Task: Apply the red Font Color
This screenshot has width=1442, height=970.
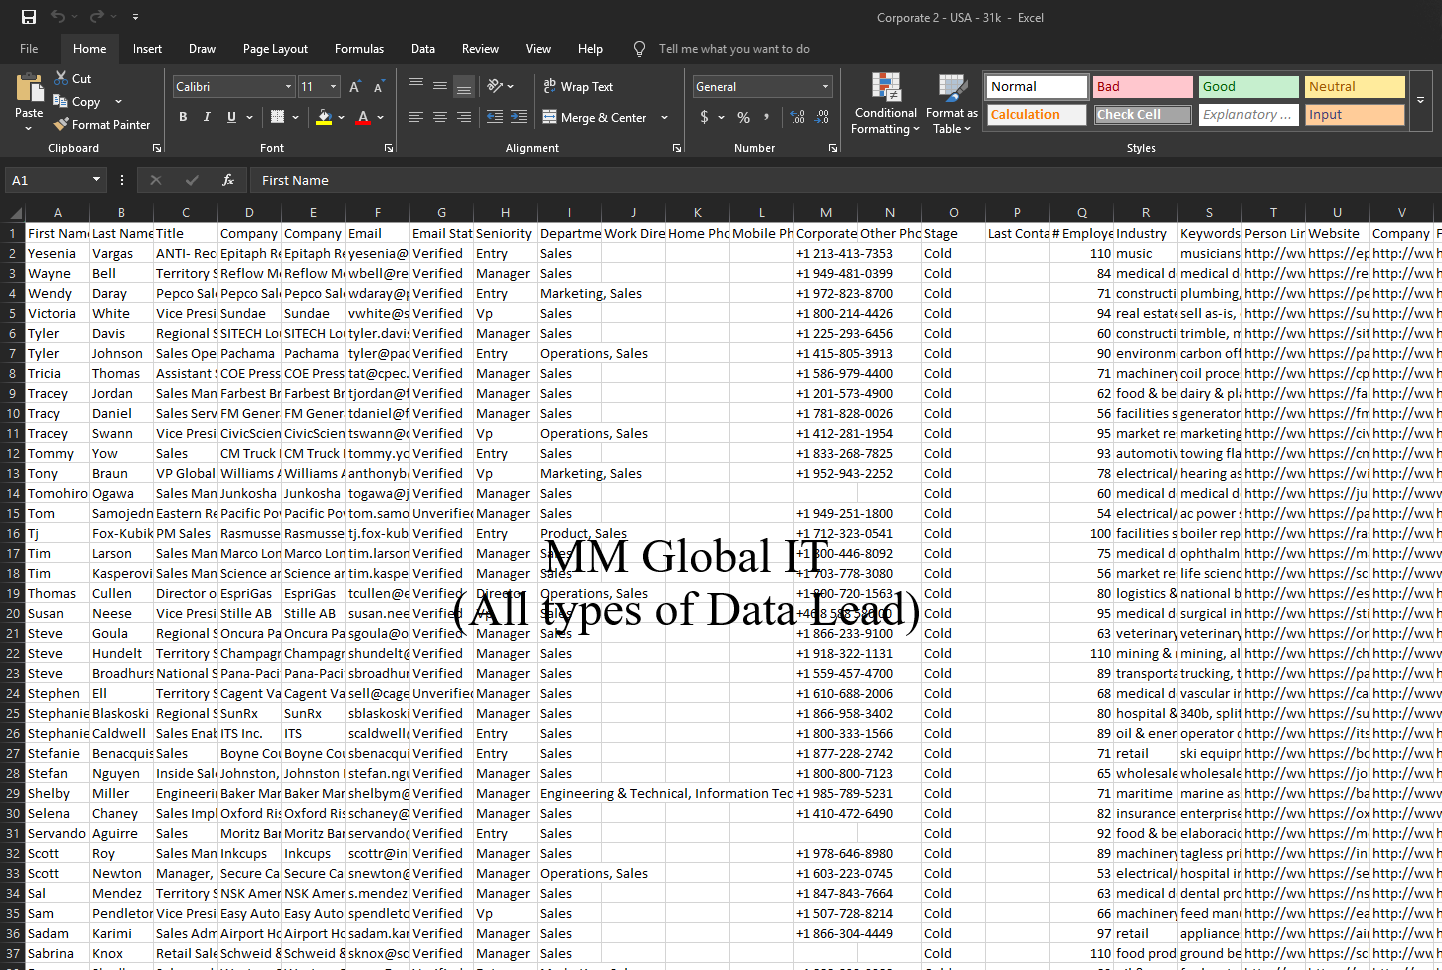Action: coord(364,117)
